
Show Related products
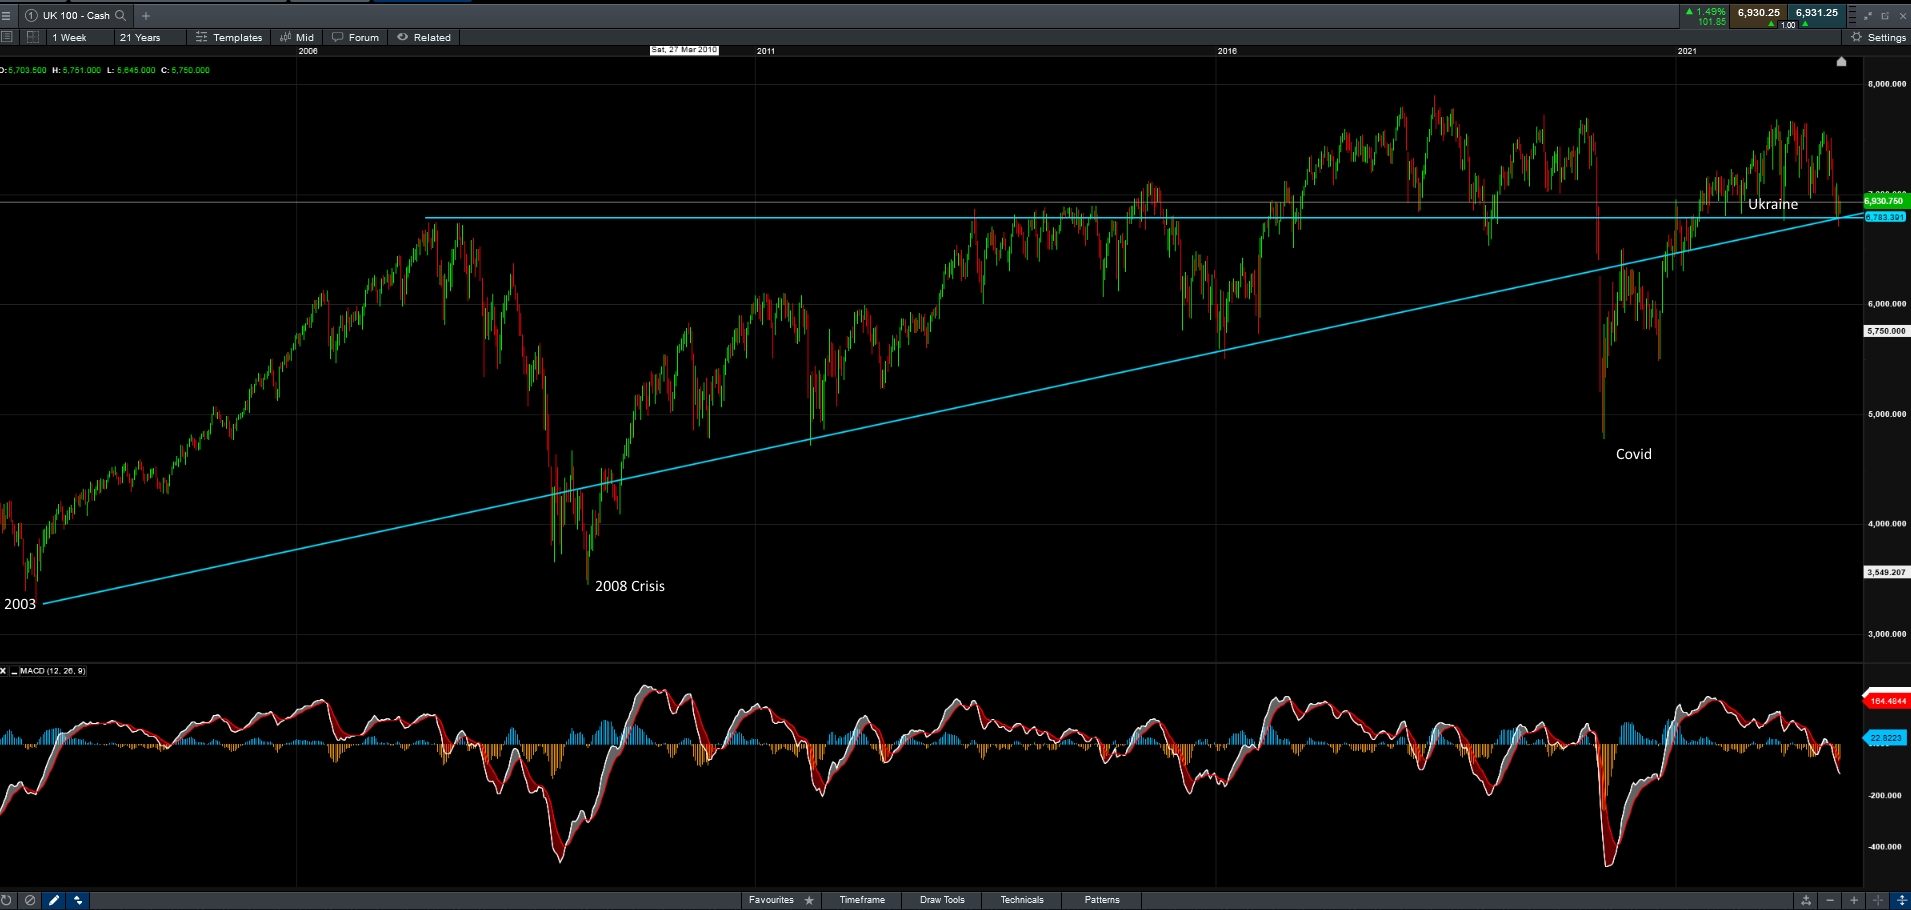[424, 38]
